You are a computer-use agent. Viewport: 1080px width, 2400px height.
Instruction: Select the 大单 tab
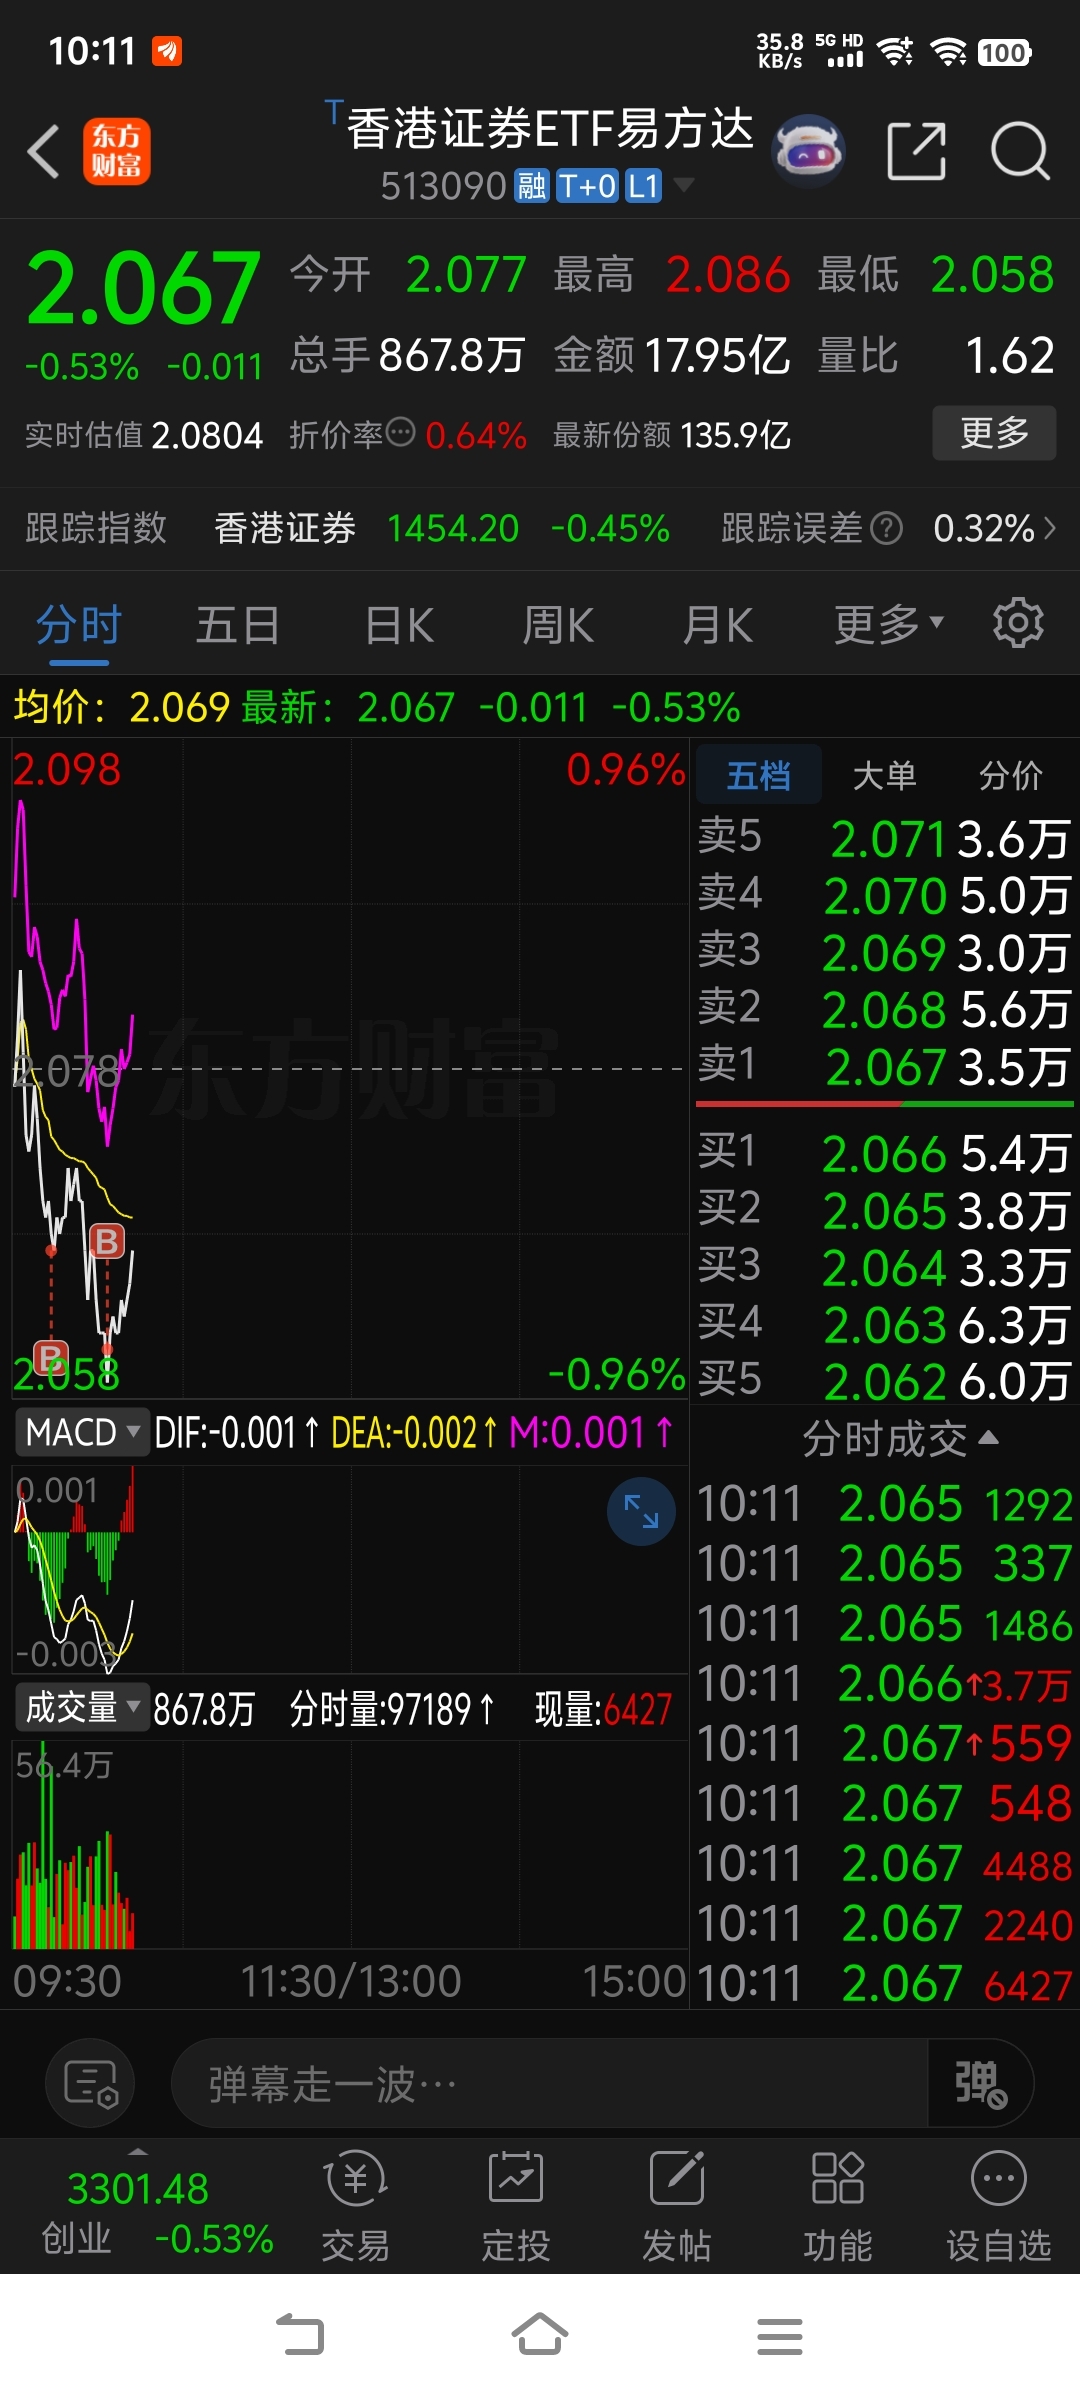(885, 775)
